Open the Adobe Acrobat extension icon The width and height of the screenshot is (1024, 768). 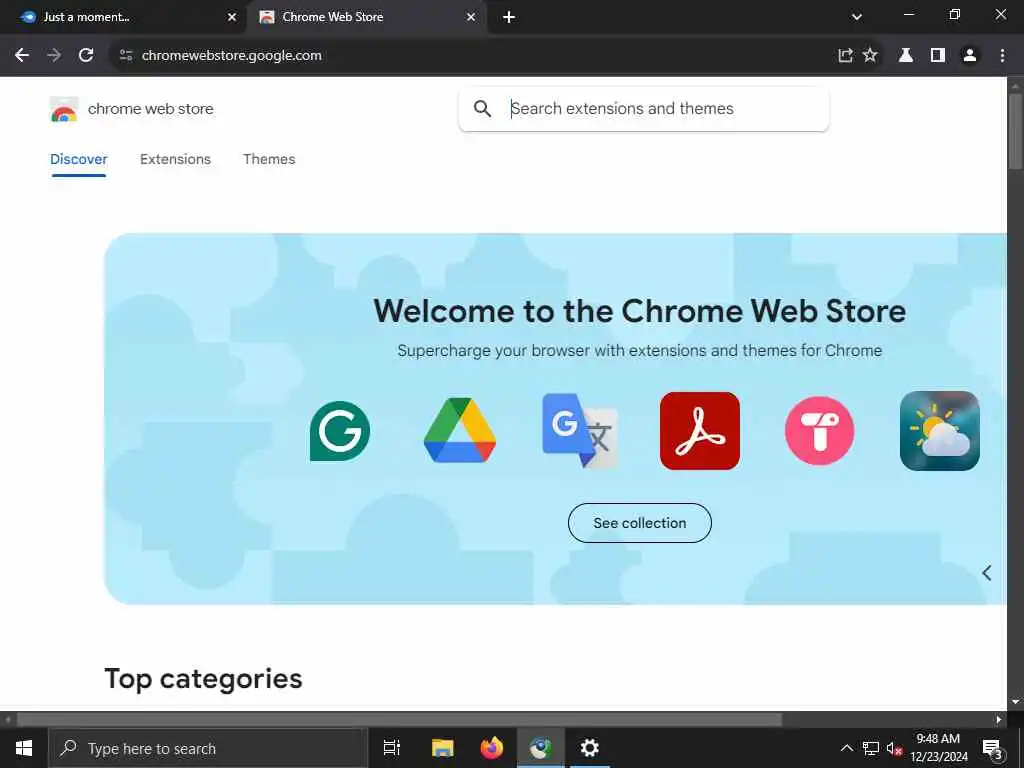tap(699, 431)
